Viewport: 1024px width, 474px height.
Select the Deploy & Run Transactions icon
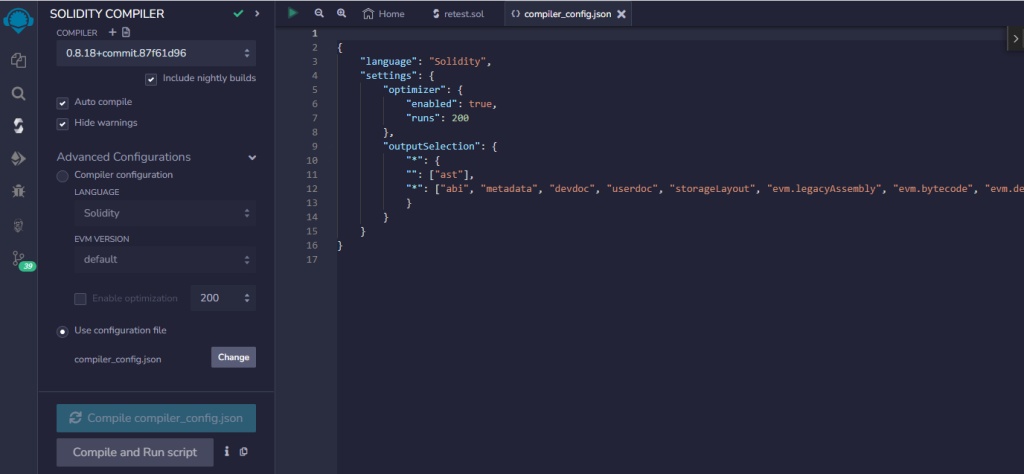pos(18,158)
